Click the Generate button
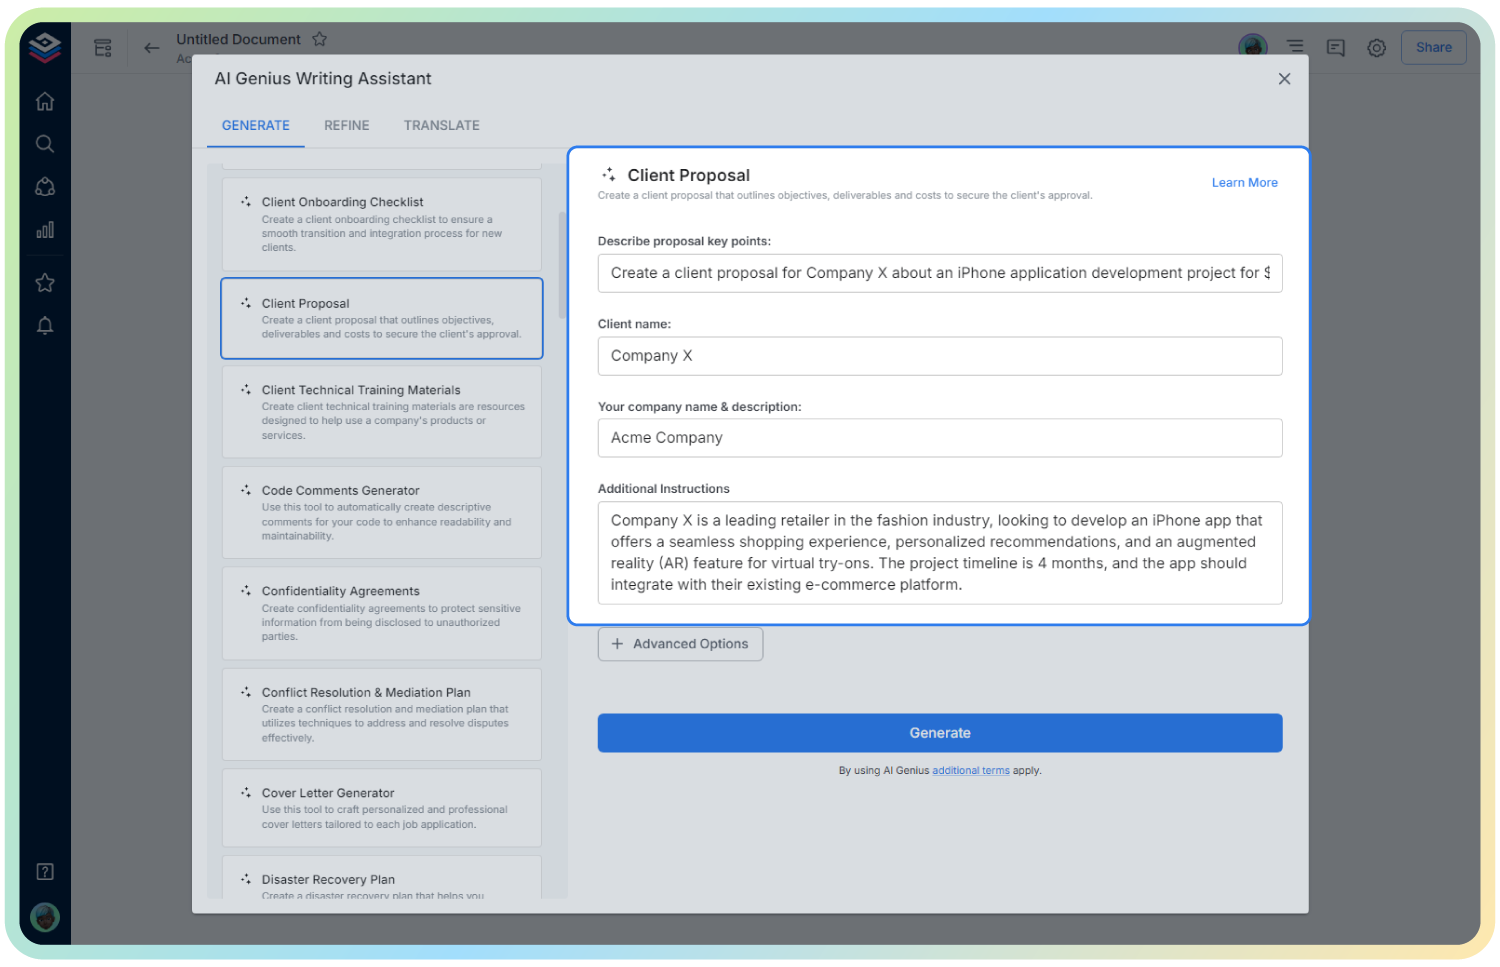The height and width of the screenshot is (967, 1500). click(x=939, y=732)
